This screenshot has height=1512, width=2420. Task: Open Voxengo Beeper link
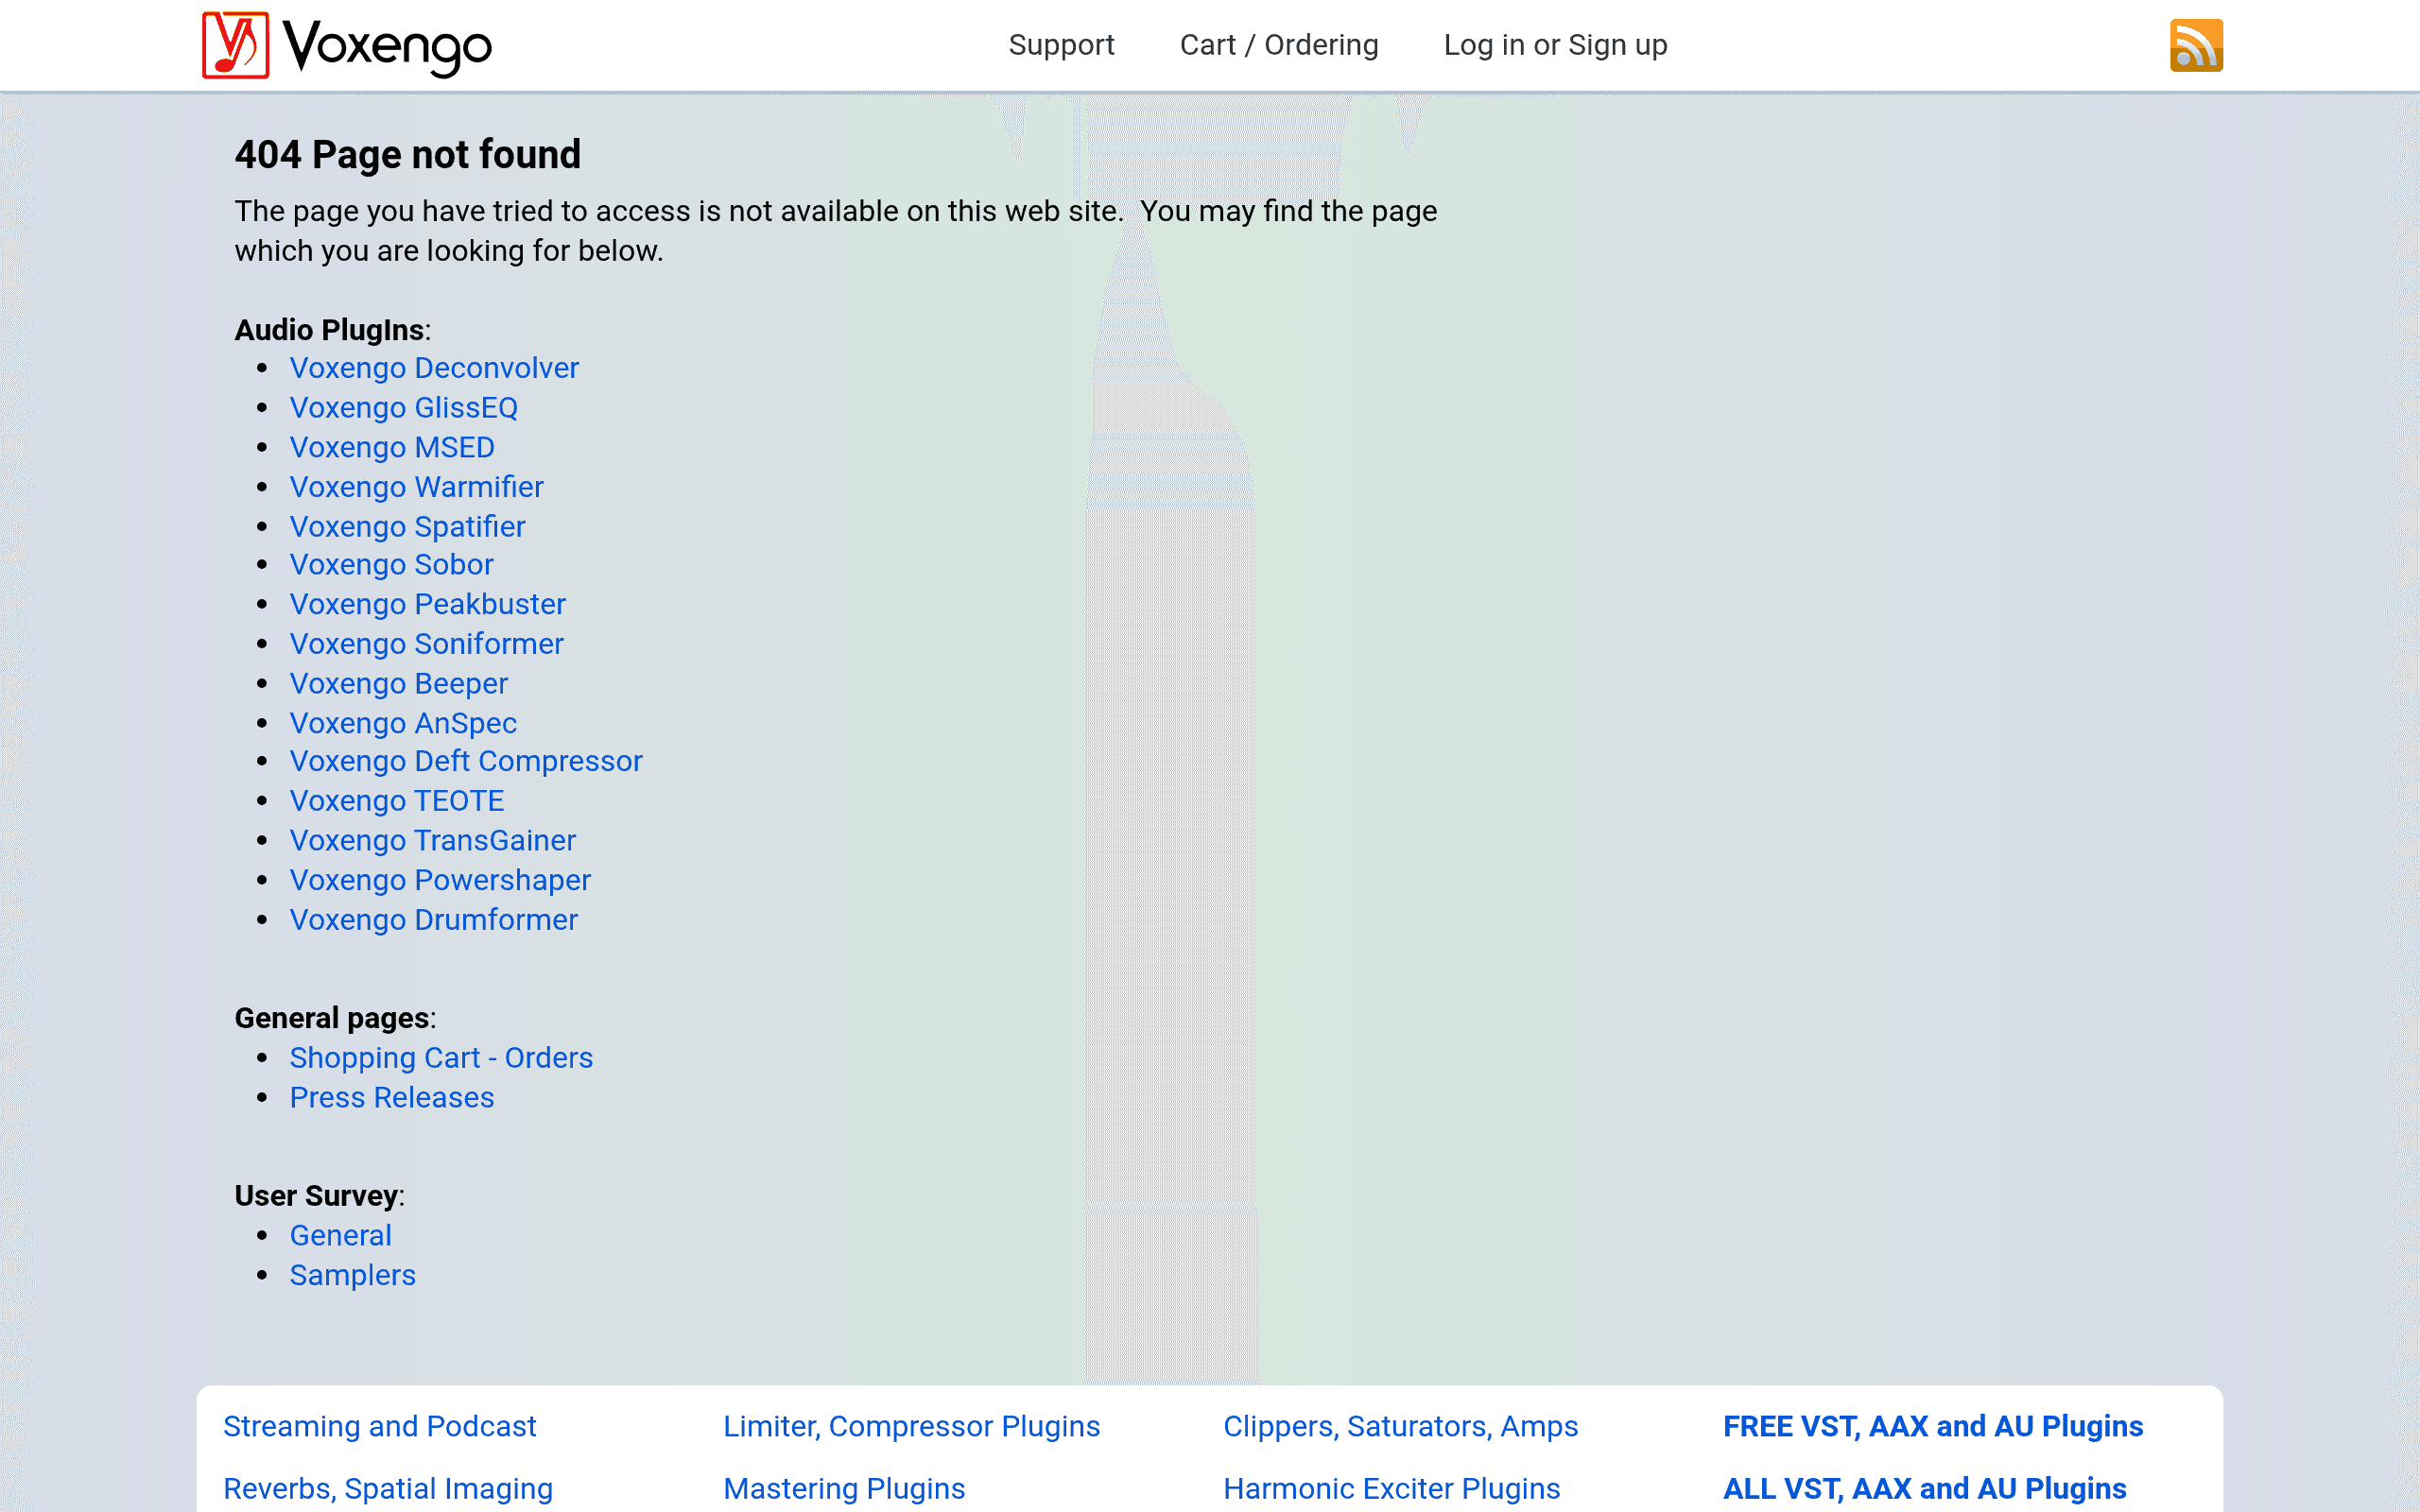pos(399,684)
